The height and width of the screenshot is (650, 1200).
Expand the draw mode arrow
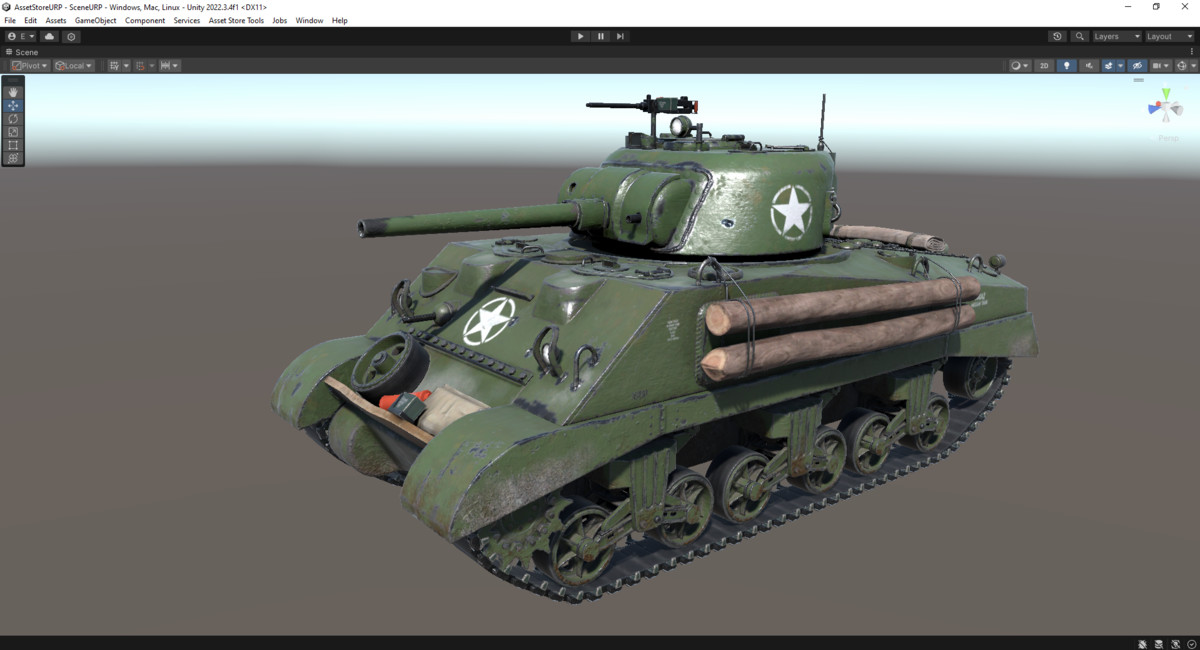tap(1026, 66)
